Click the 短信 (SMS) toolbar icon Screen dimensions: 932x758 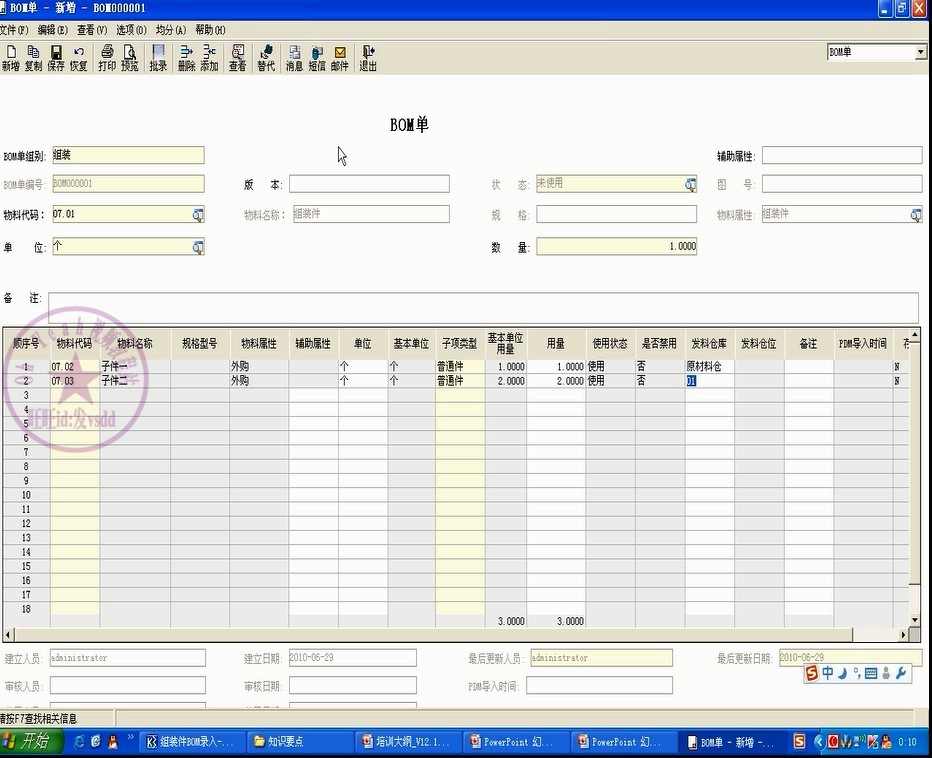[317, 58]
